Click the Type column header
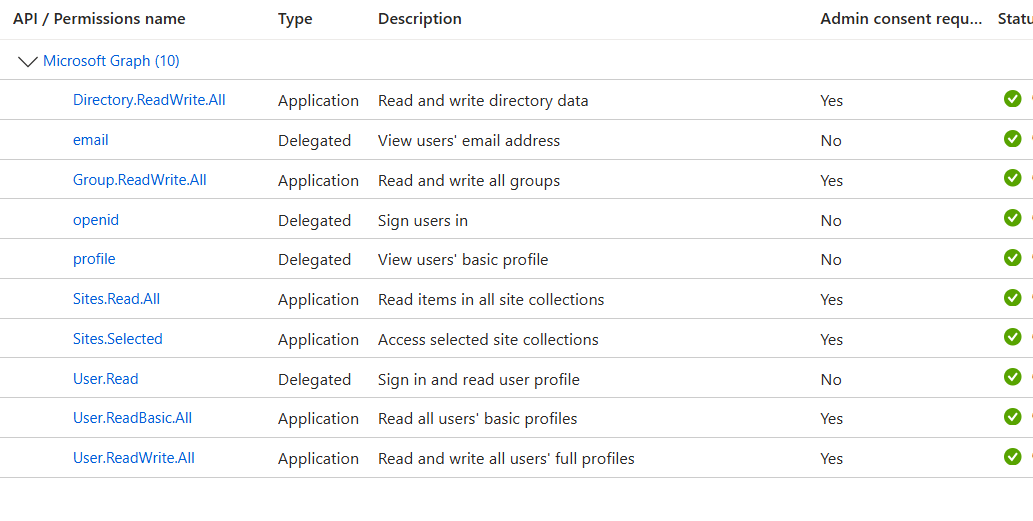Viewport: 1033px width, 521px height. tap(294, 20)
